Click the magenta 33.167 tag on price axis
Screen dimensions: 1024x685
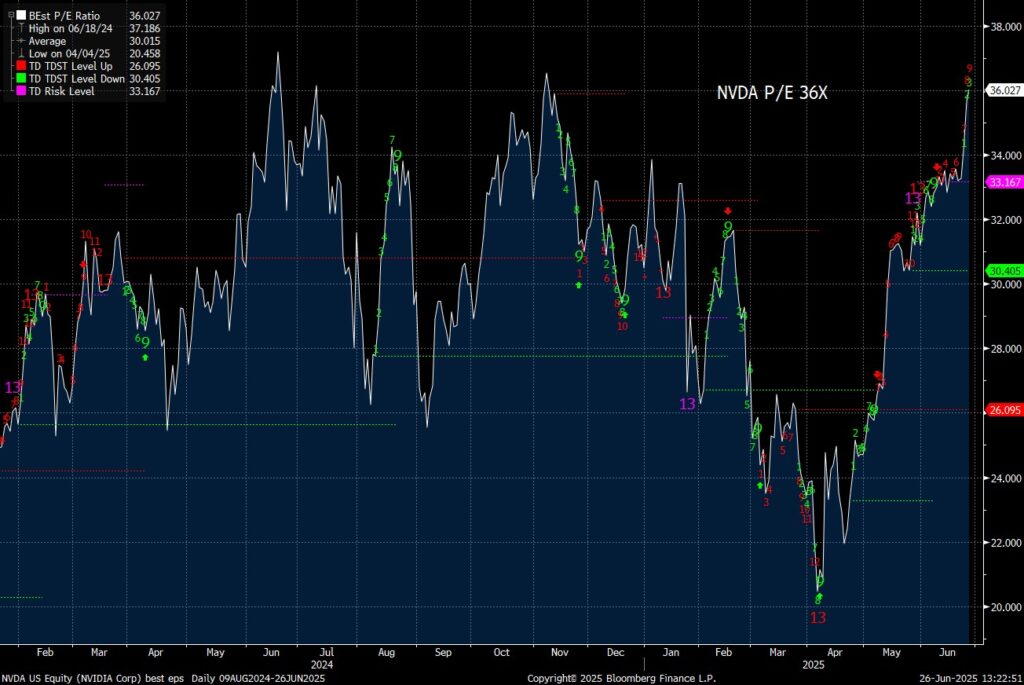click(x=1004, y=182)
